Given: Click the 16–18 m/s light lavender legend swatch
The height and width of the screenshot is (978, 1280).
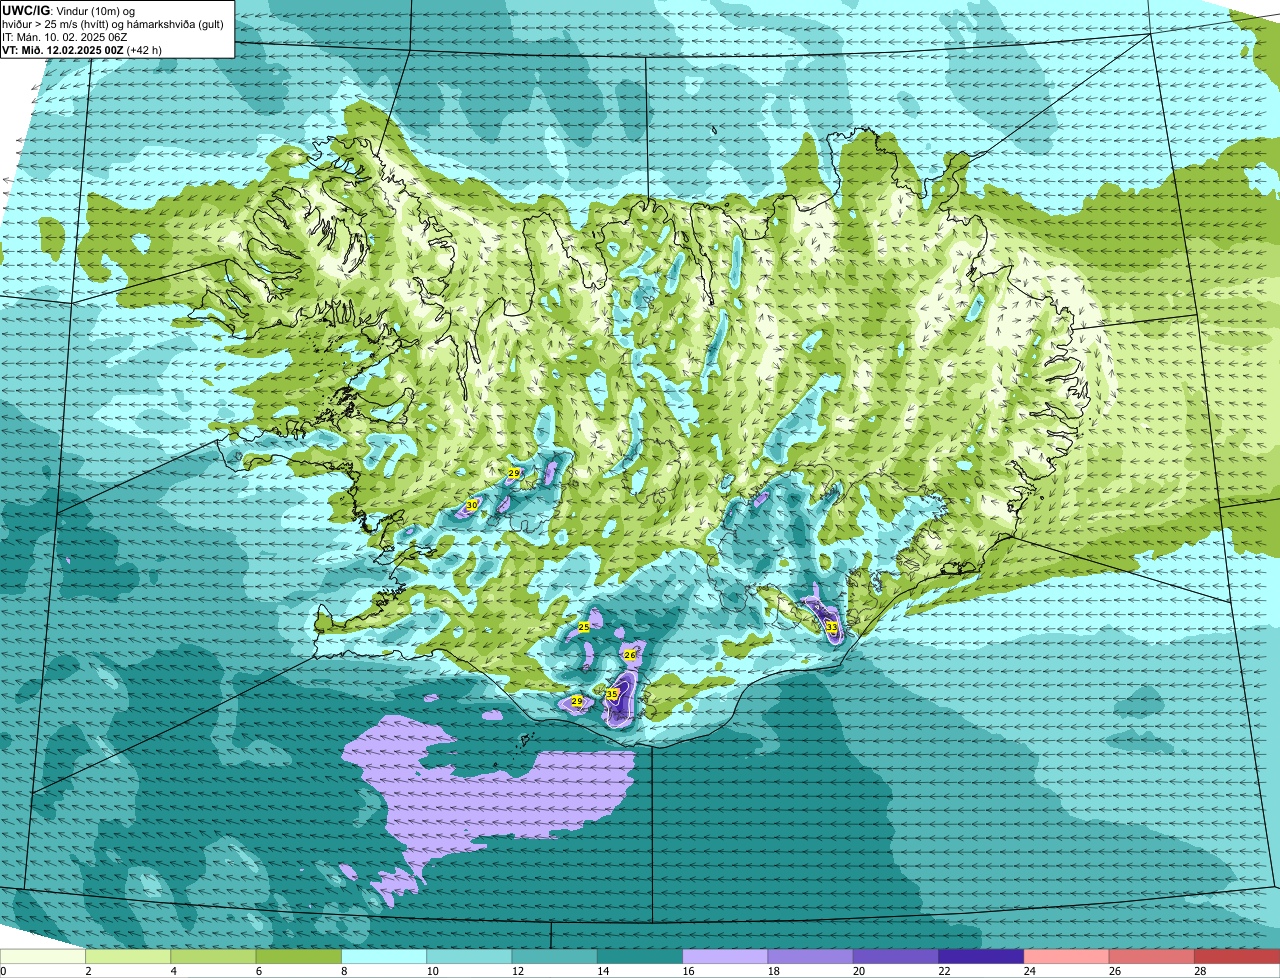Looking at the screenshot, I should click(725, 957).
